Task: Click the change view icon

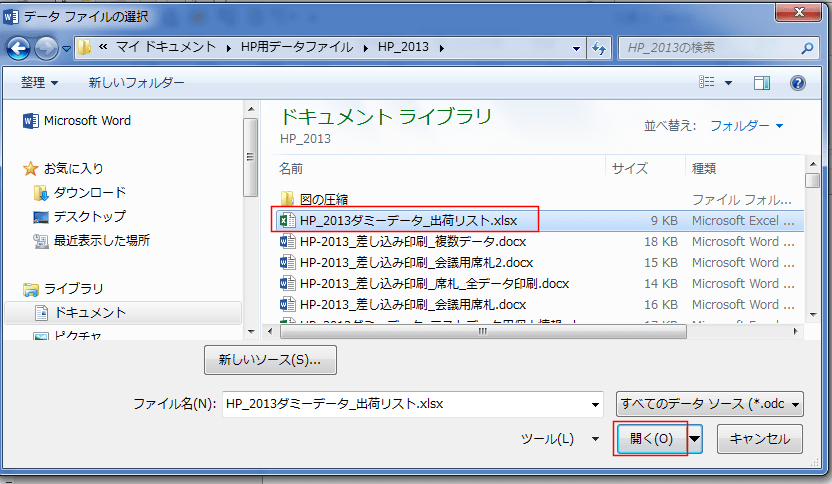Action: 707,83
